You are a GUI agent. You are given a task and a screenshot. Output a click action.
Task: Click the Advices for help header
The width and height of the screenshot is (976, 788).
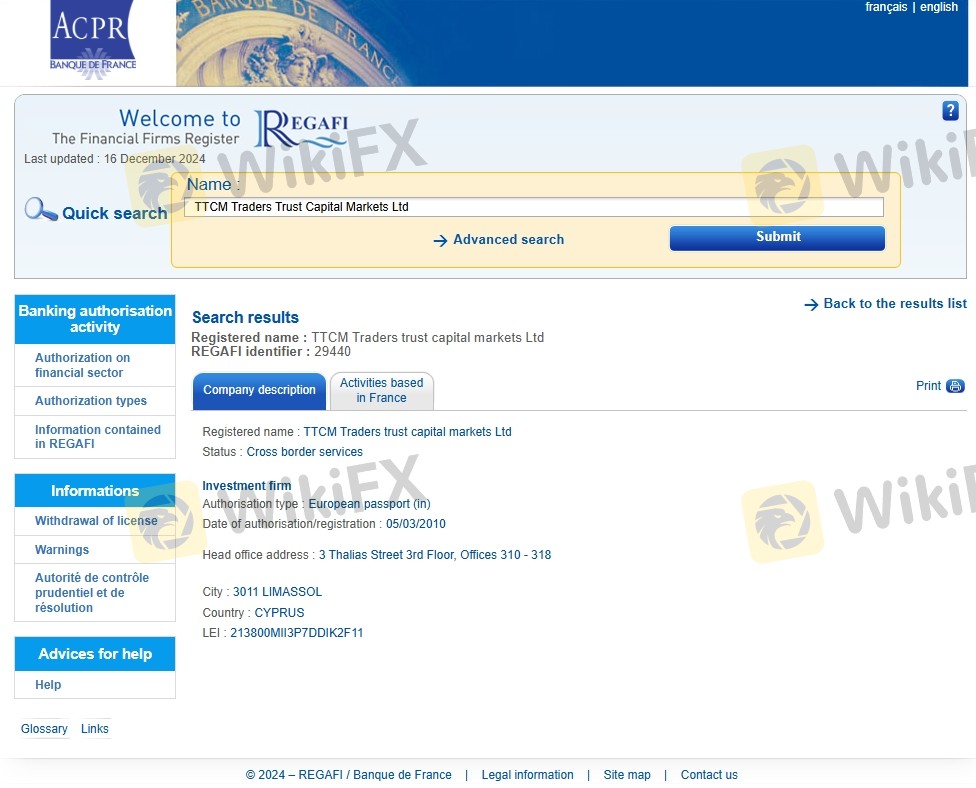[95, 654]
